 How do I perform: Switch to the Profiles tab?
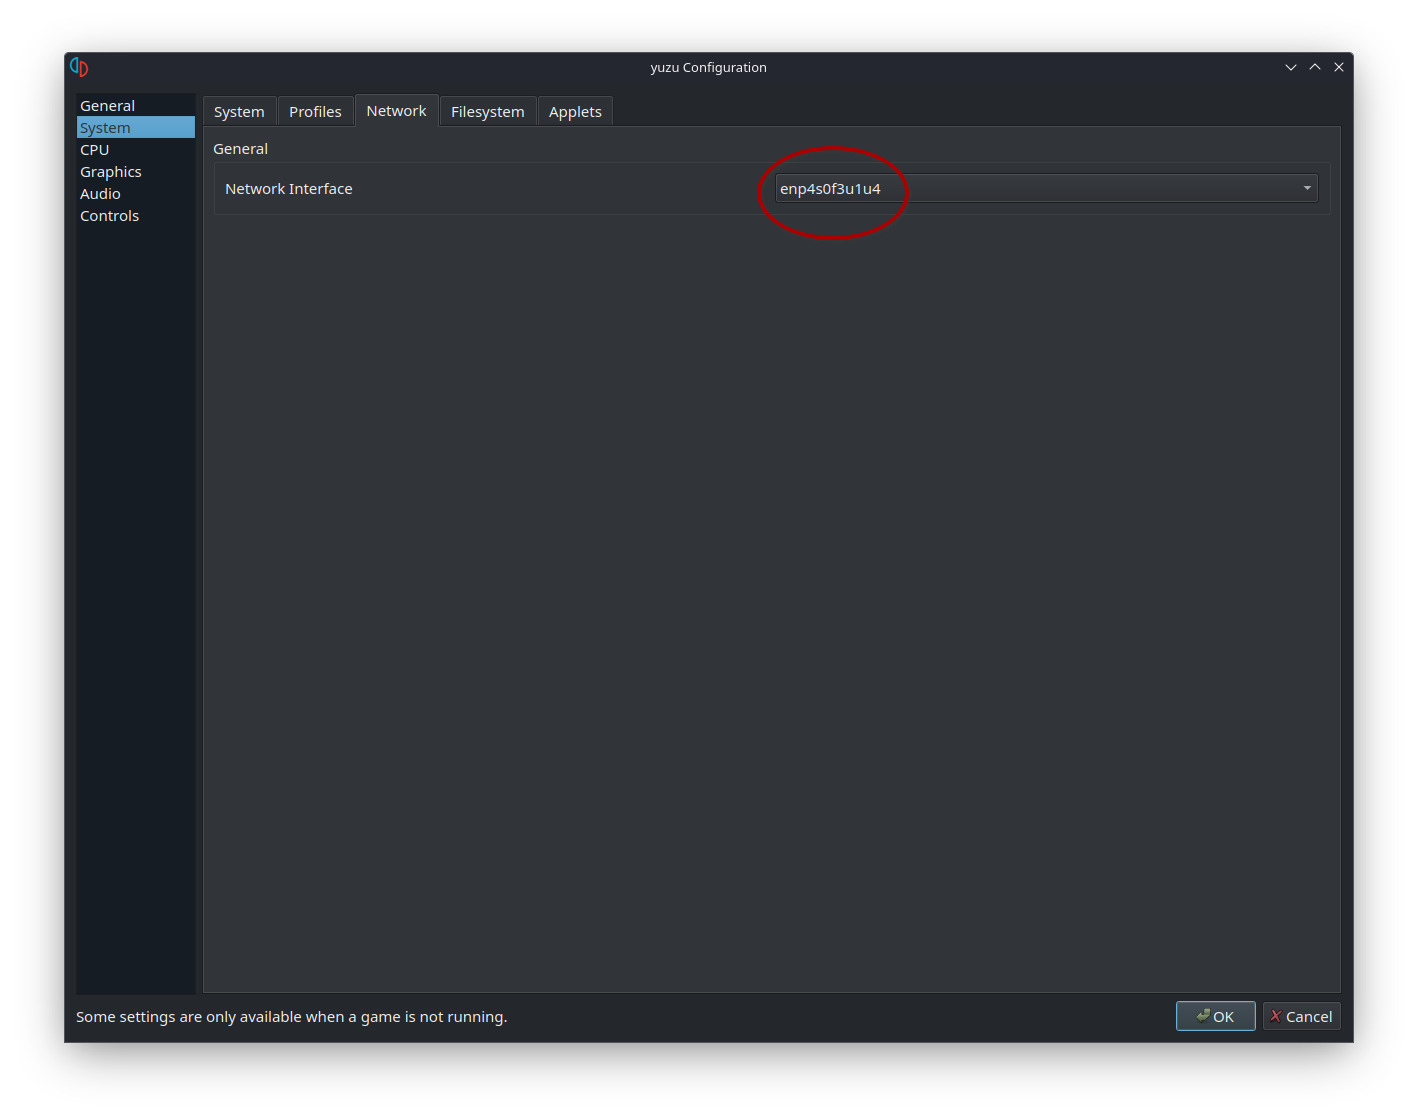coord(315,112)
